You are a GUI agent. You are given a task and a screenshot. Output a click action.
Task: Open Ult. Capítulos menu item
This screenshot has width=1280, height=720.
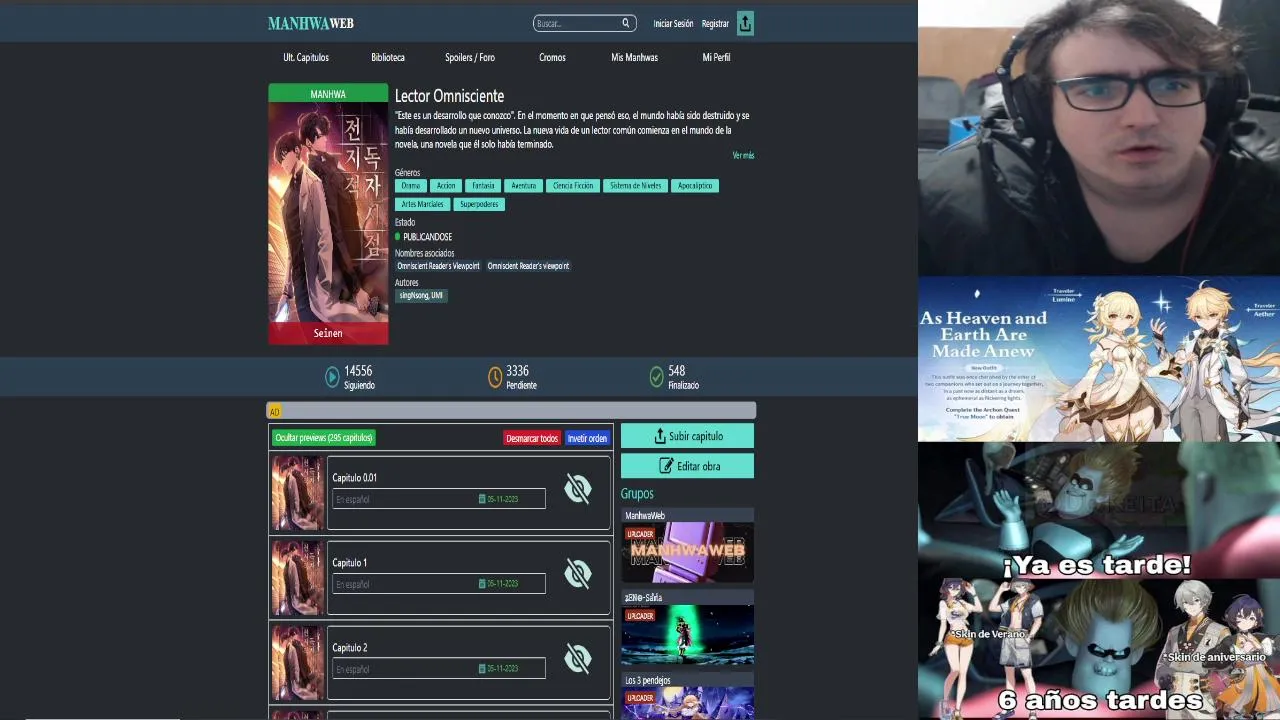coord(306,57)
